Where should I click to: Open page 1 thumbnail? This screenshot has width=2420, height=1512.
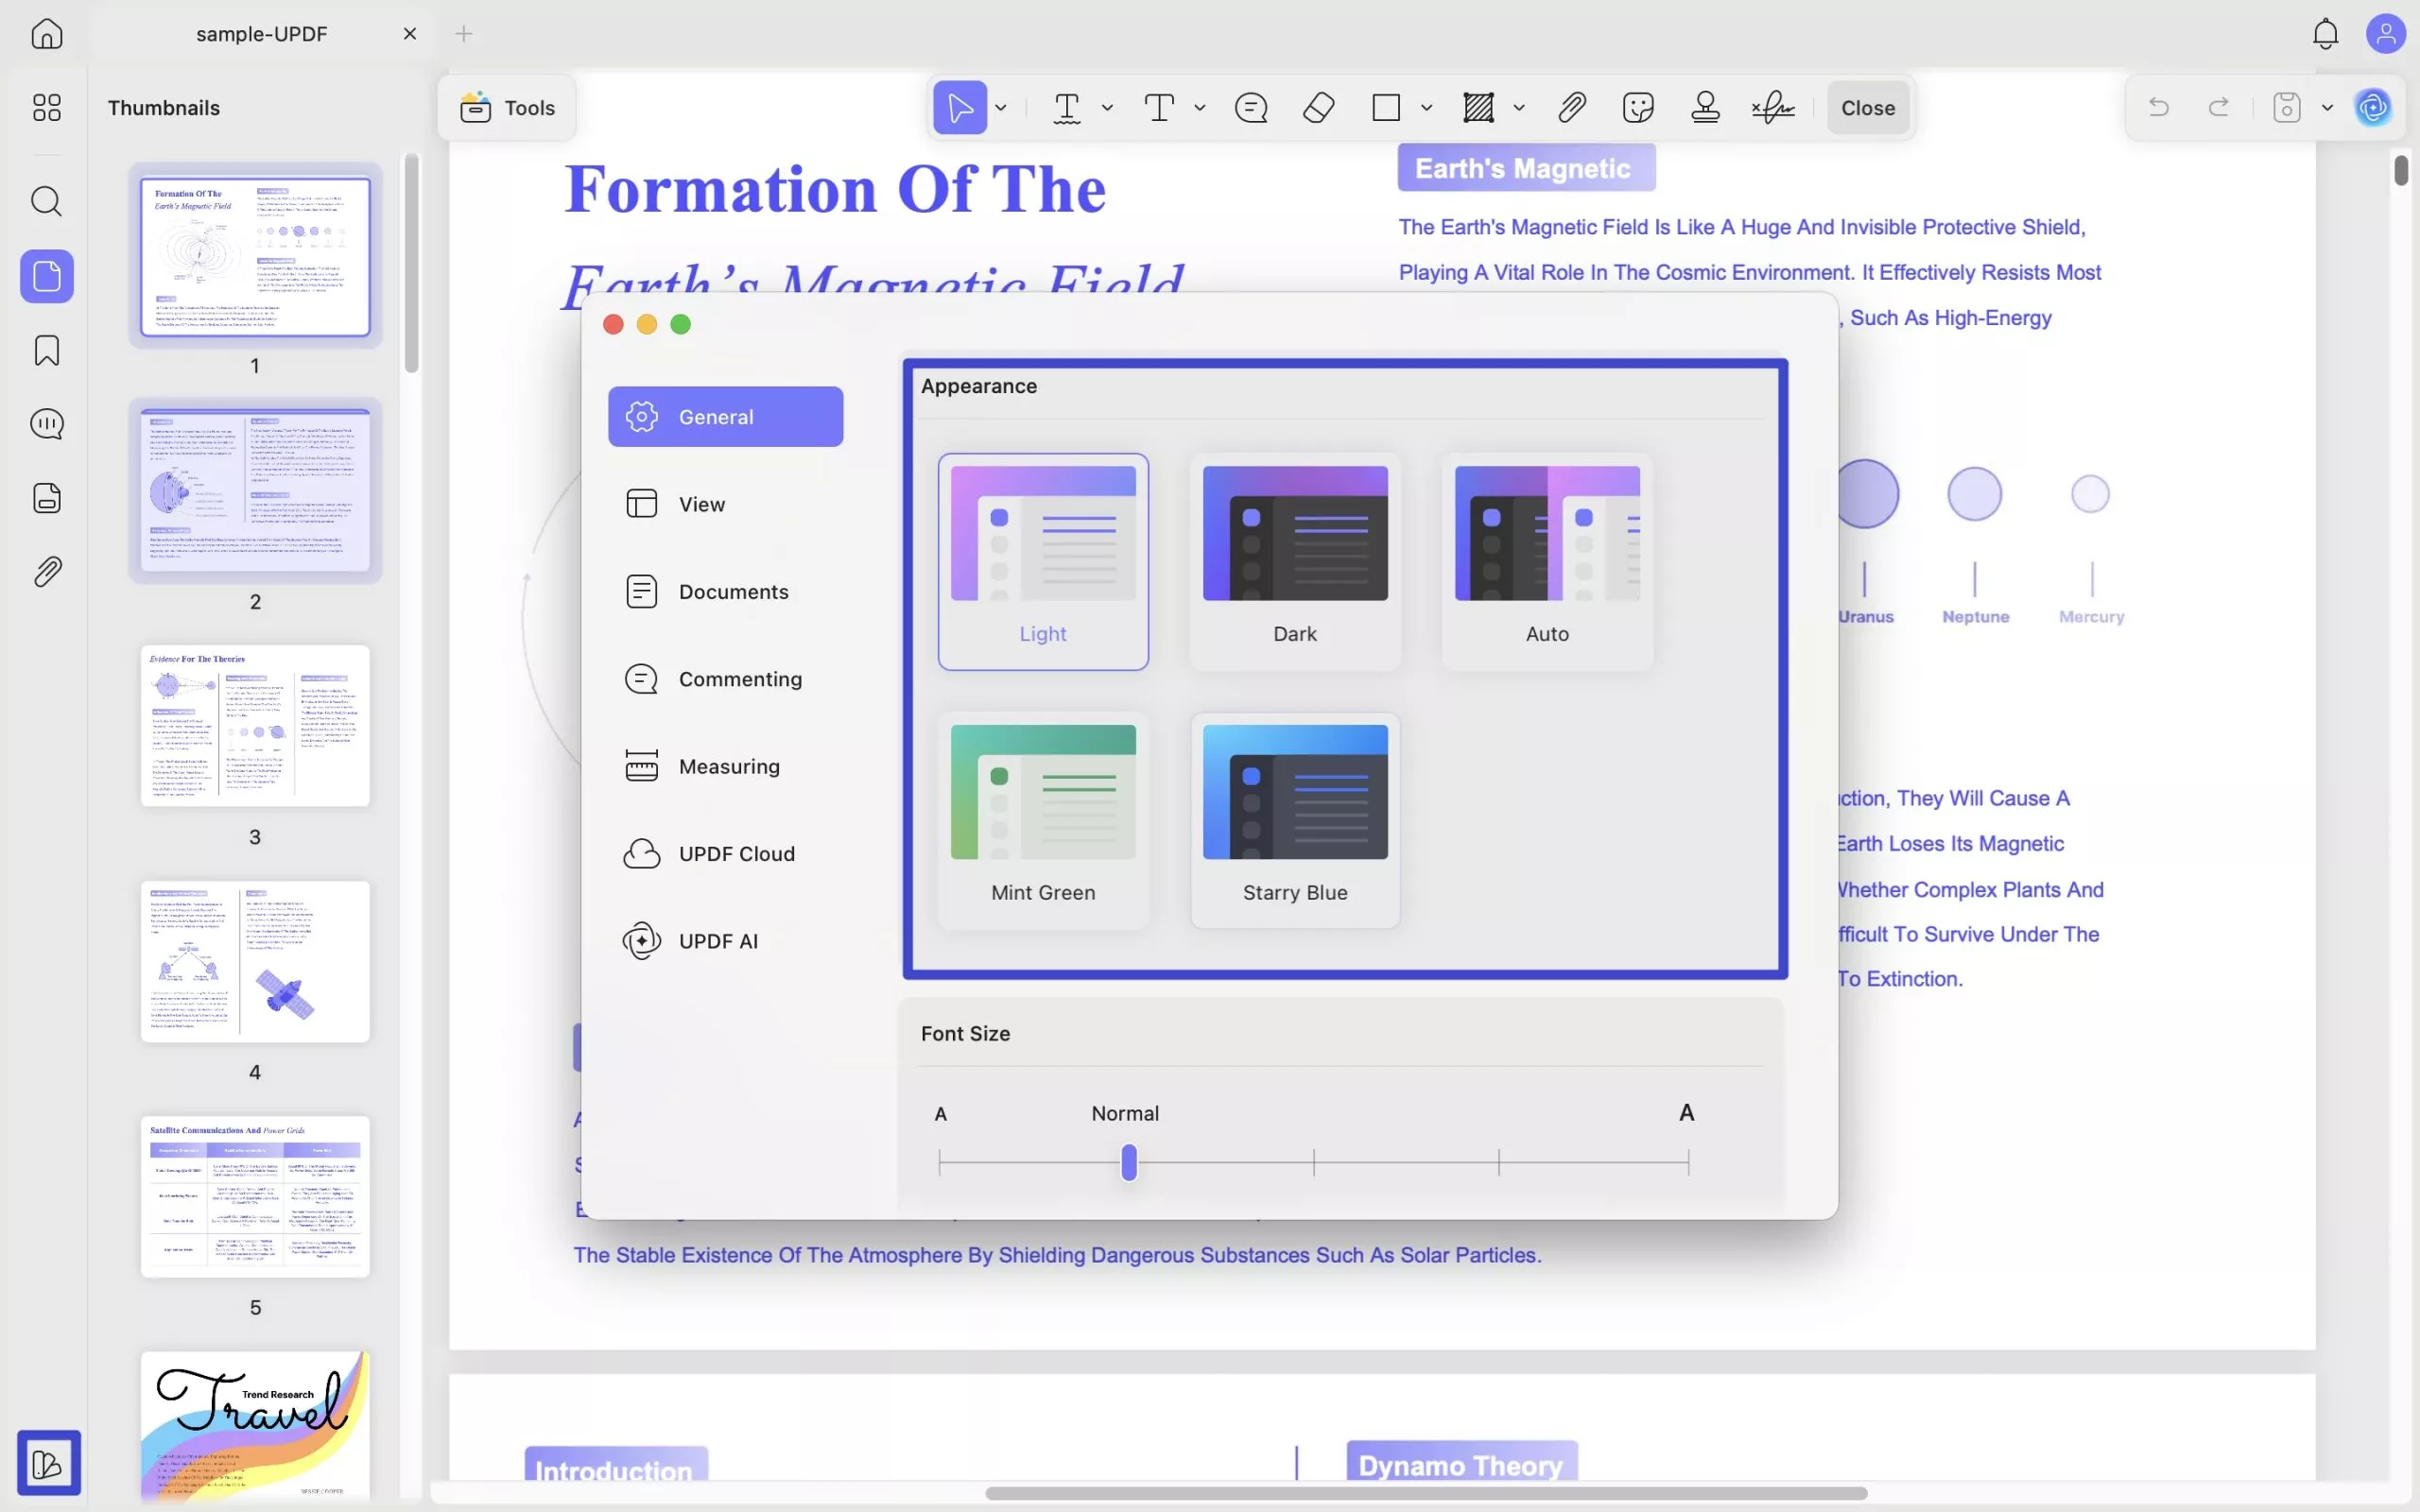tap(255, 256)
